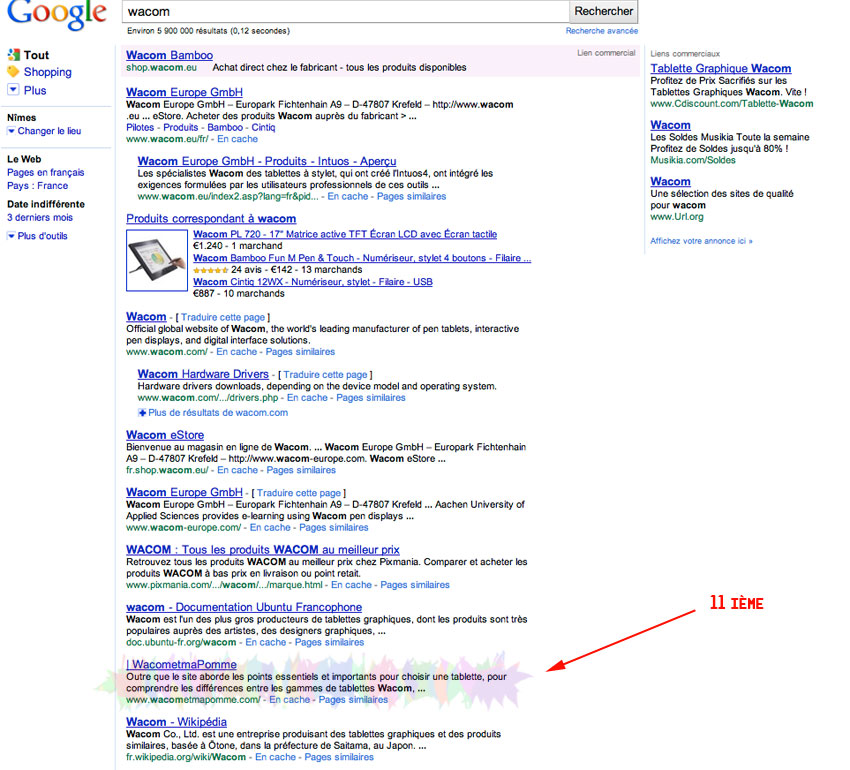This screenshot has width=850, height=770.
Task: Open En cache for www.wacometmapomme.com
Action: (x=289, y=700)
